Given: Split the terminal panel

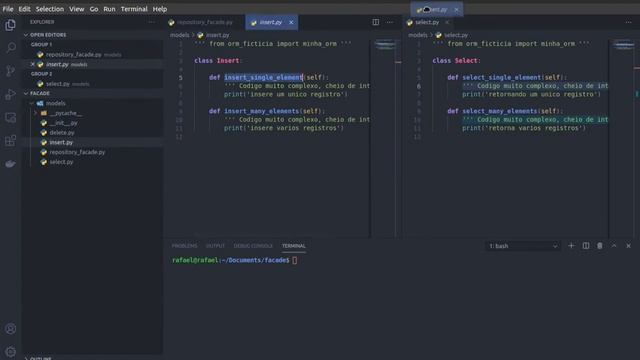Looking at the screenshot, I should click(x=586, y=246).
